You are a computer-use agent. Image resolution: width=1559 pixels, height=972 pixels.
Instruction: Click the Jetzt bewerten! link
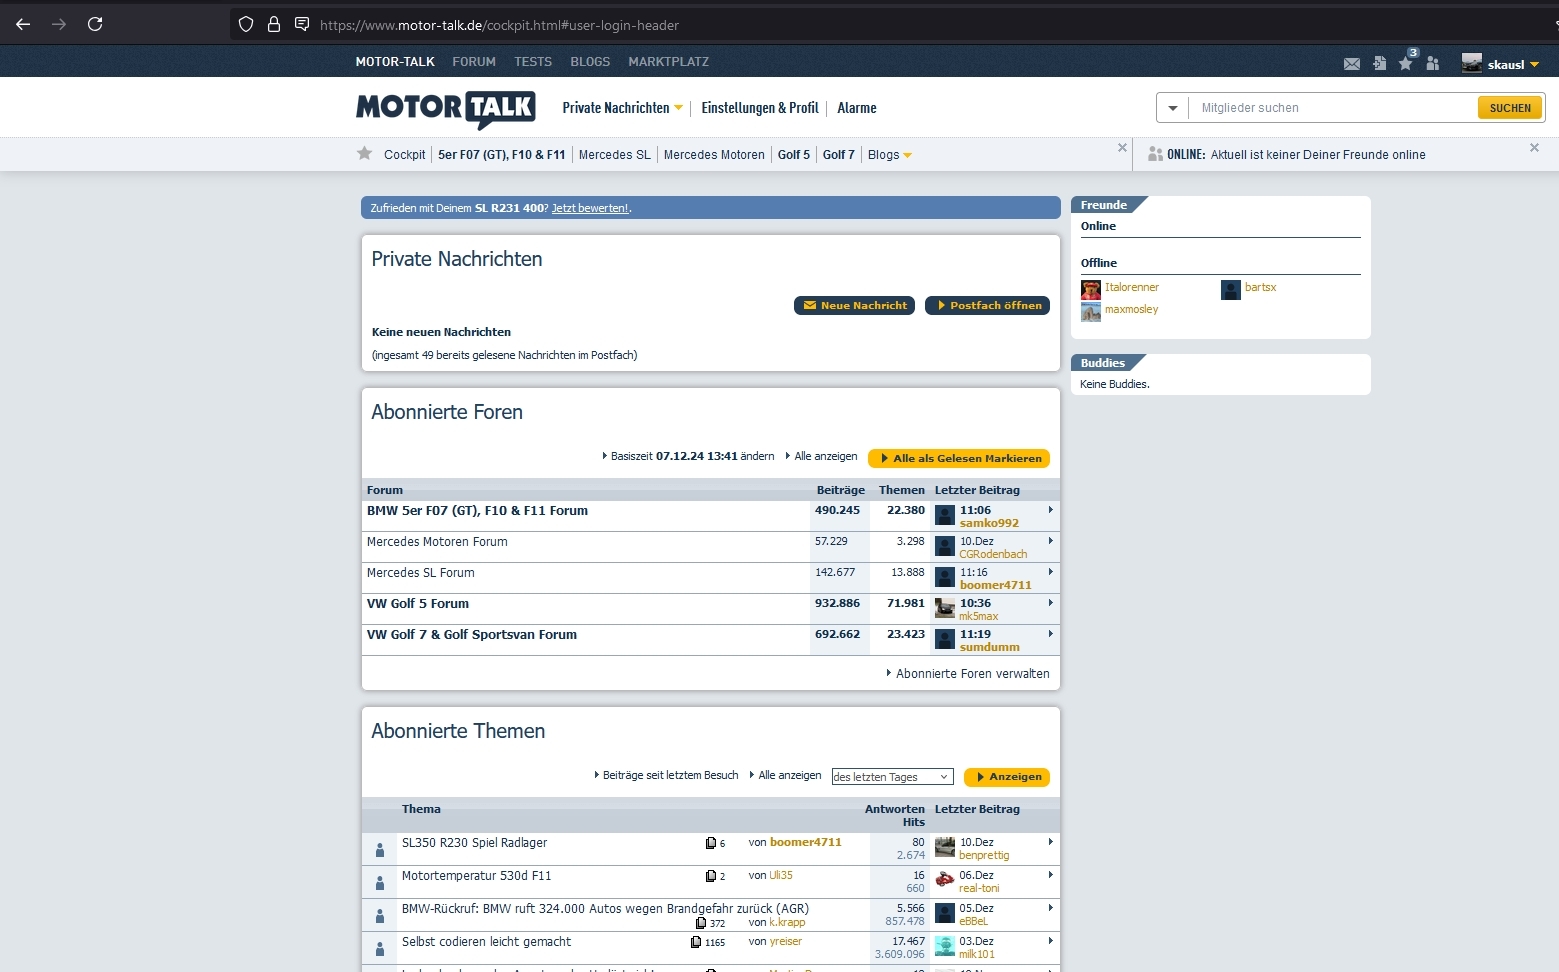click(590, 208)
